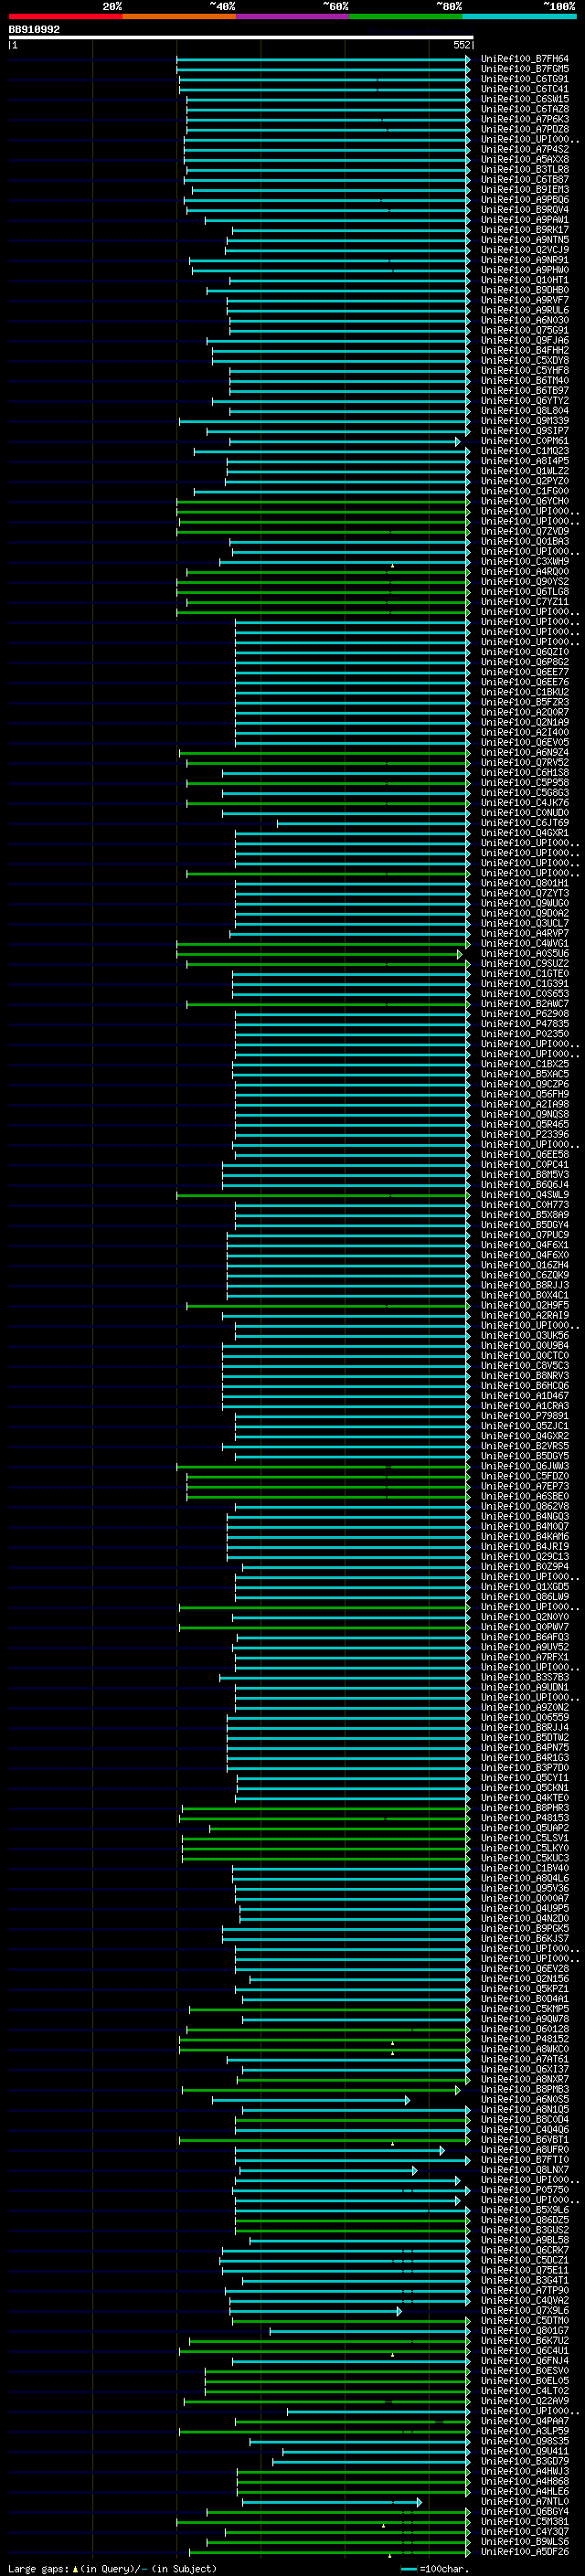Select the UniRef100_Q6JWW3 label
Image resolution: width=585 pixels, height=2576 pixels.
click(524, 1466)
